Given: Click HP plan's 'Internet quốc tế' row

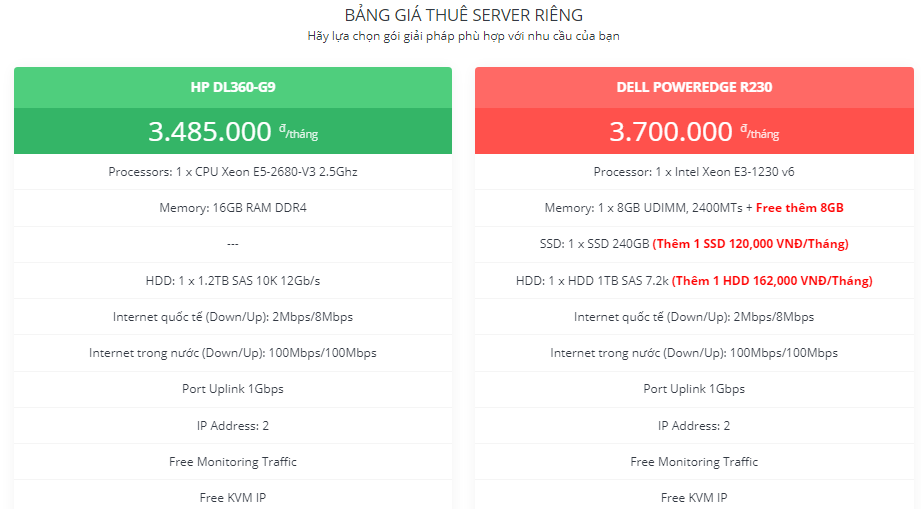Looking at the screenshot, I should pos(233,317).
